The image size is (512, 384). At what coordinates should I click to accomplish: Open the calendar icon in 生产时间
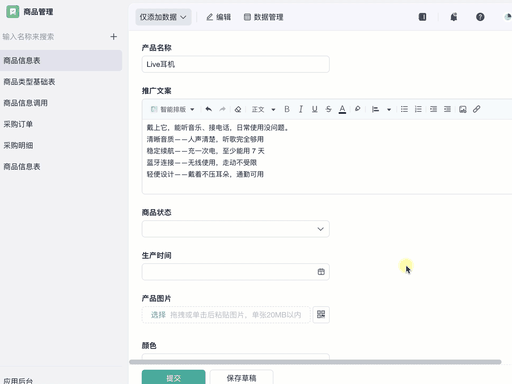point(321,272)
